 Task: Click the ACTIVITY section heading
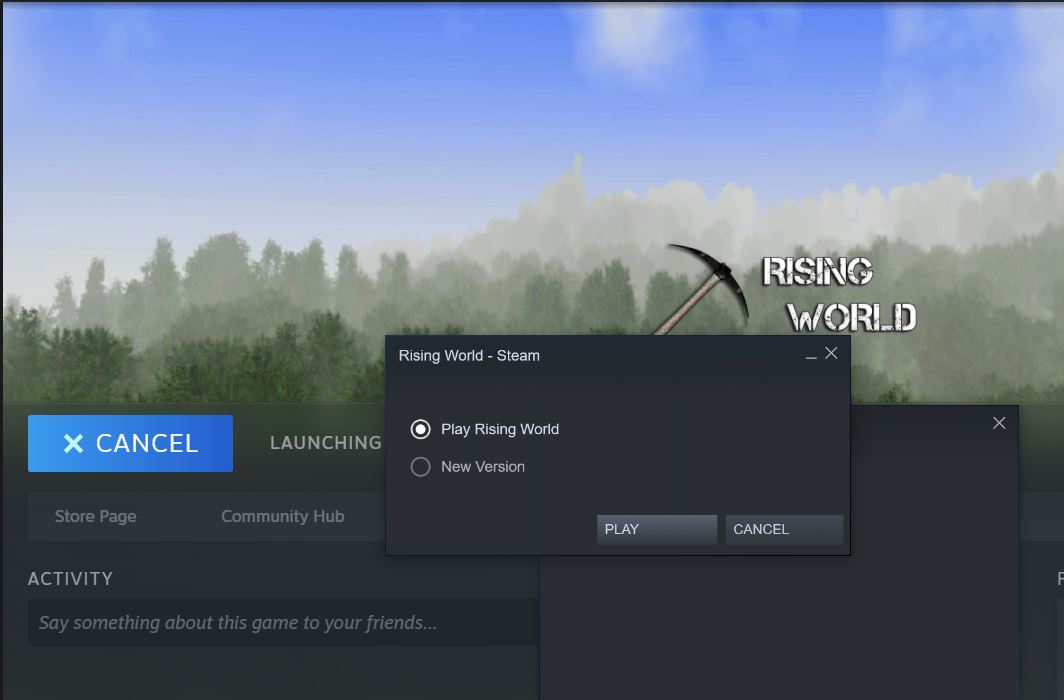[x=70, y=579]
